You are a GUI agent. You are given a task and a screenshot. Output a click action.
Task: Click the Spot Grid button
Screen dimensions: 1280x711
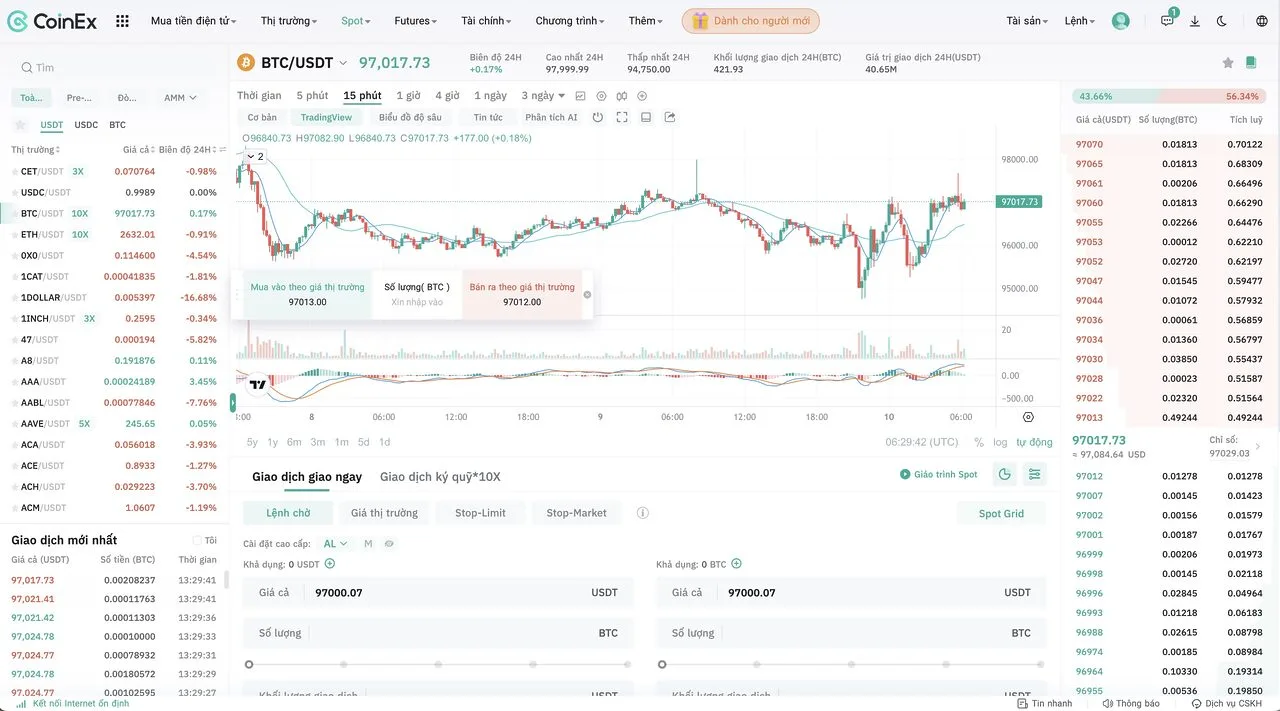(x=1001, y=513)
